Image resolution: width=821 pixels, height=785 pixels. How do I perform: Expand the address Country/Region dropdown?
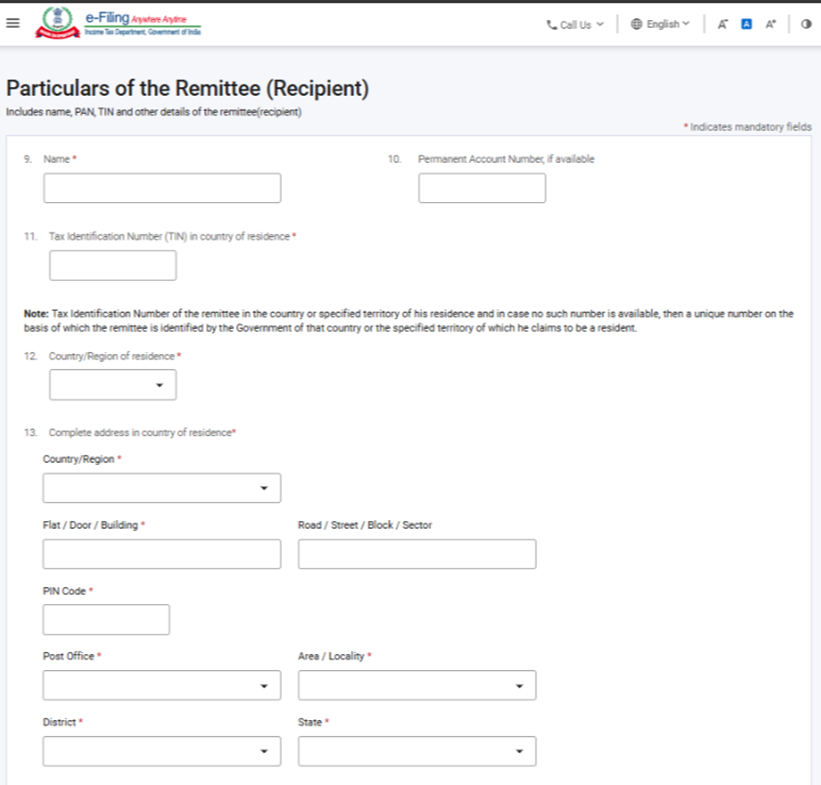tap(162, 488)
